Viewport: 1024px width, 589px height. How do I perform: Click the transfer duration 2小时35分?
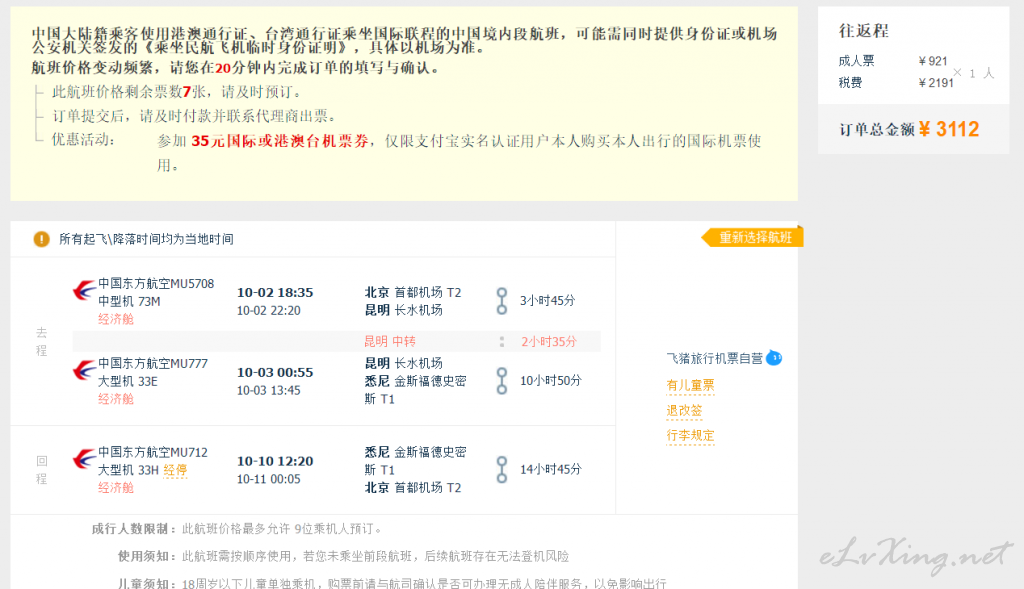(549, 342)
